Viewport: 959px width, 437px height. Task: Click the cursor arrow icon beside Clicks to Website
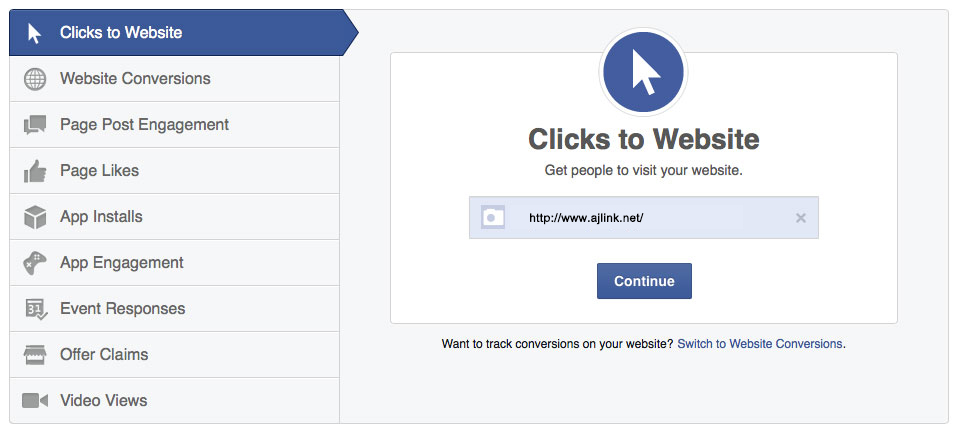35,33
